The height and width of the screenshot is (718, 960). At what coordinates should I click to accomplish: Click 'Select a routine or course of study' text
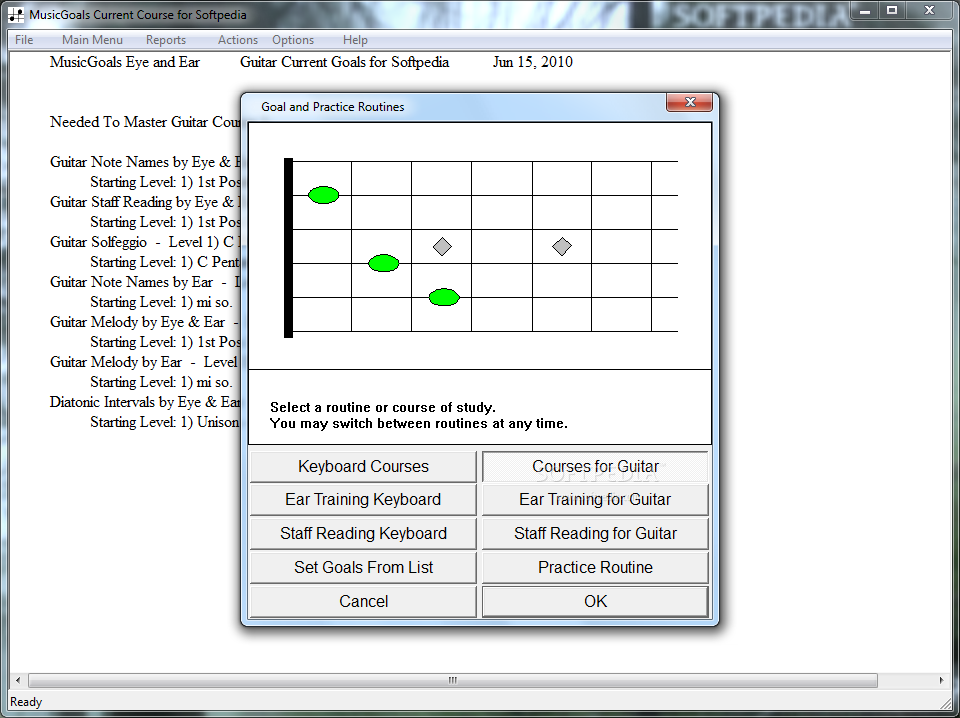pyautogui.click(x=383, y=407)
